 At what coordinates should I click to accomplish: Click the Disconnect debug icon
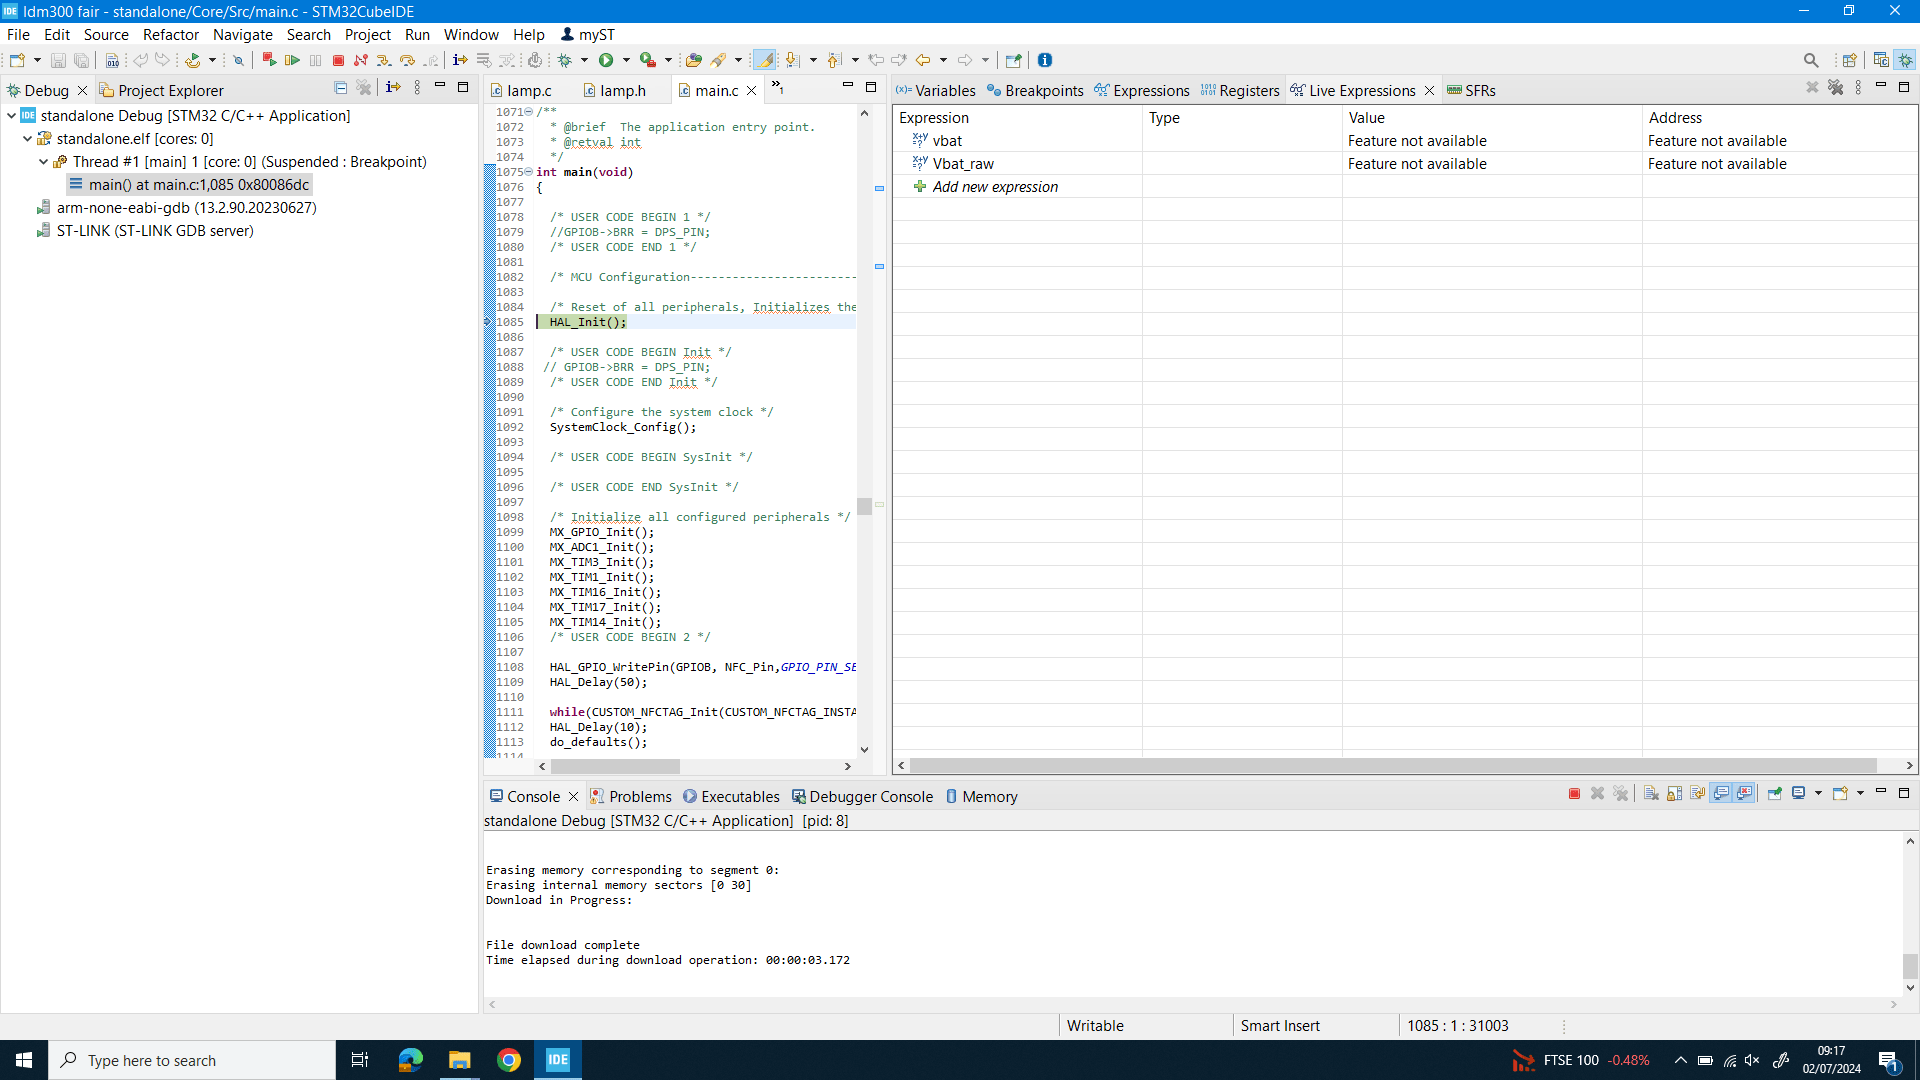[361, 61]
